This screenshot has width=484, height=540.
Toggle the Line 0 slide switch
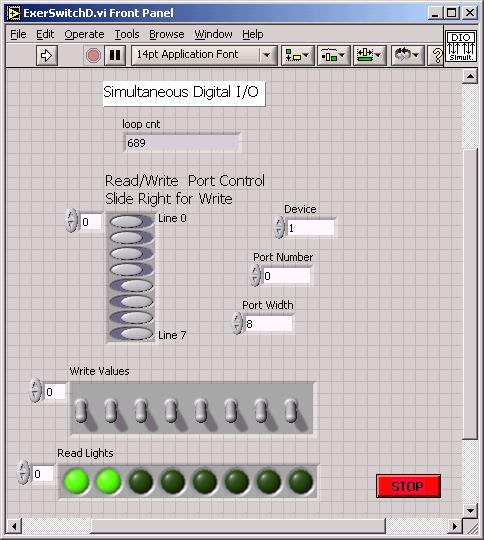coord(131,221)
